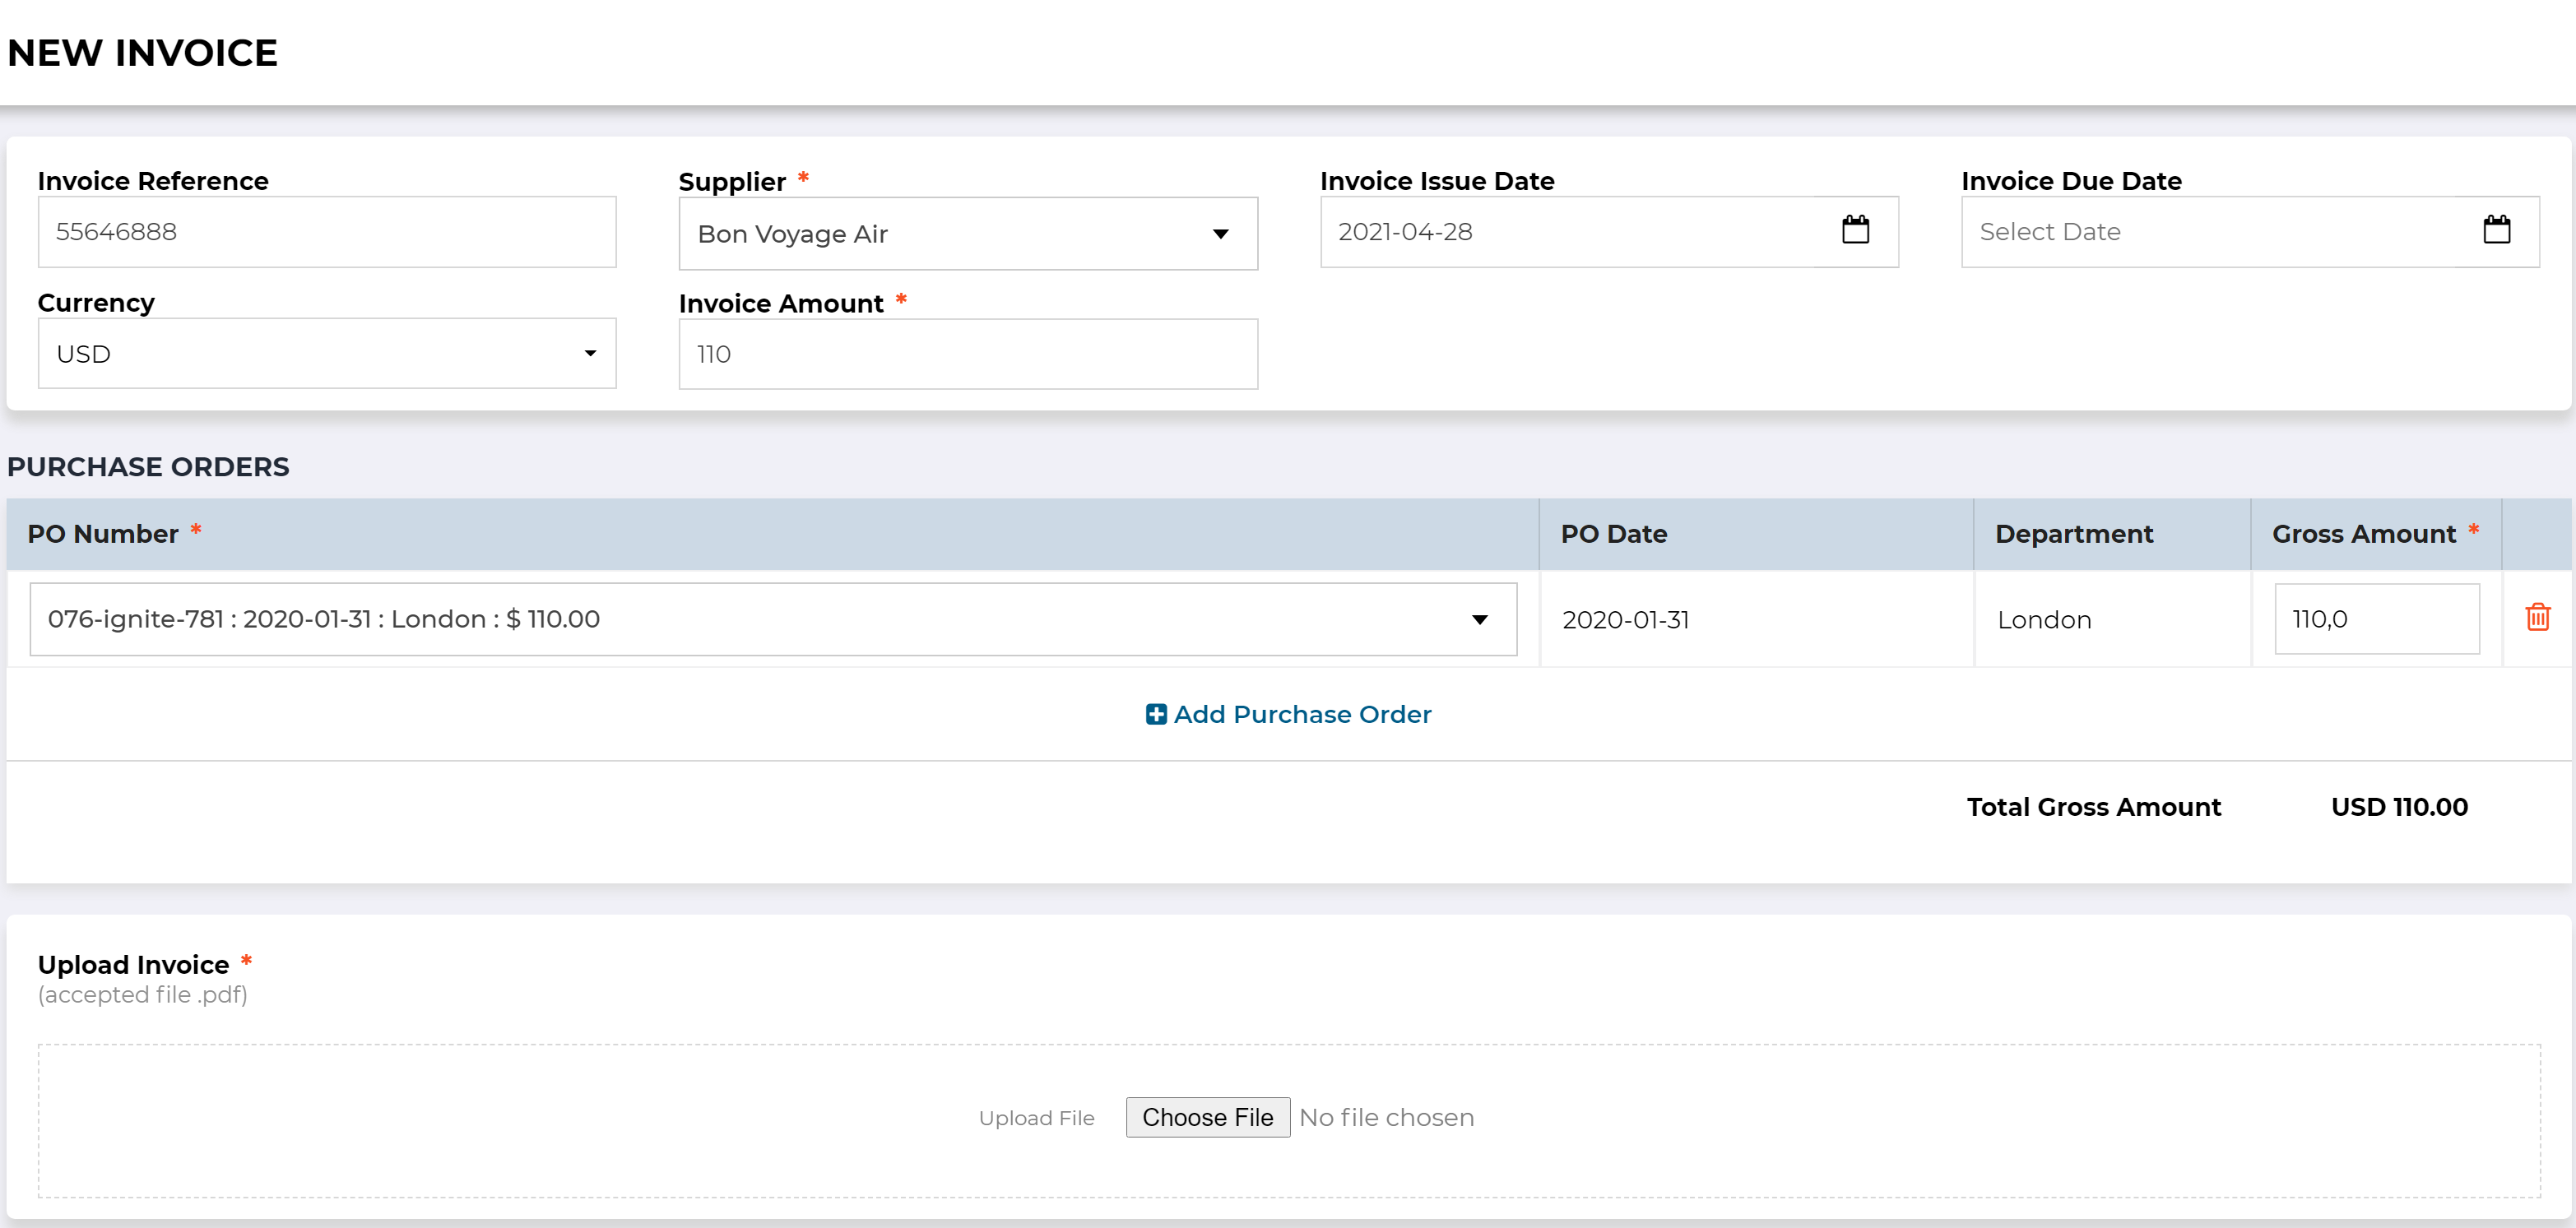Viewport: 2576px width, 1228px height.
Task: Expand the PO Number dropdown for 076-ignite-781
Action: click(773, 619)
